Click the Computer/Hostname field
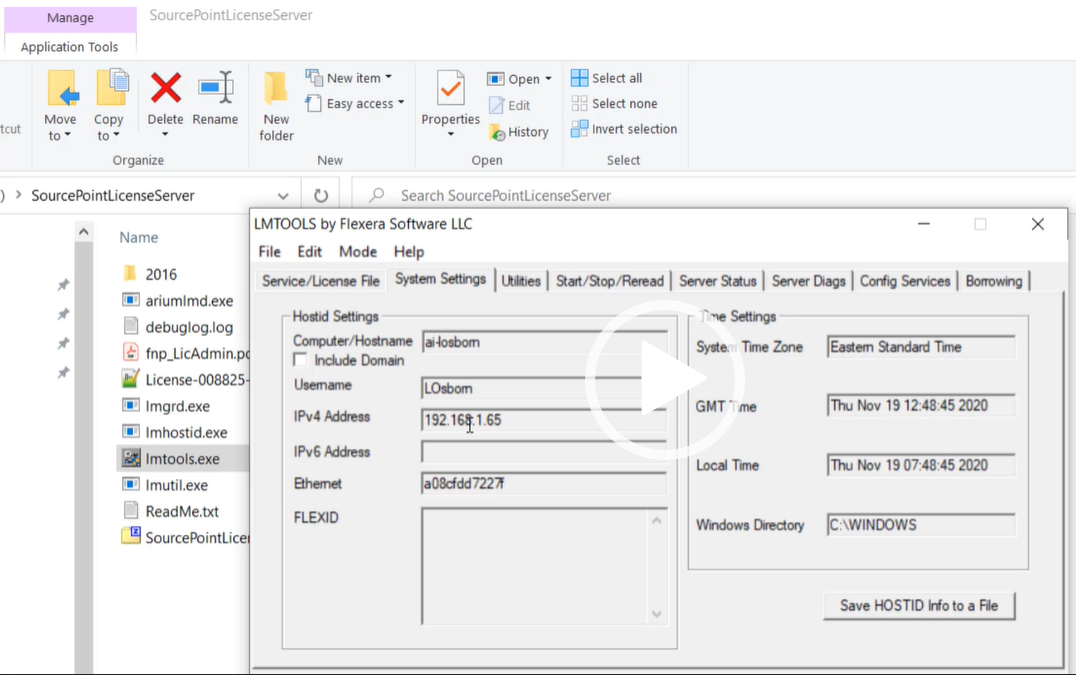 [544, 342]
